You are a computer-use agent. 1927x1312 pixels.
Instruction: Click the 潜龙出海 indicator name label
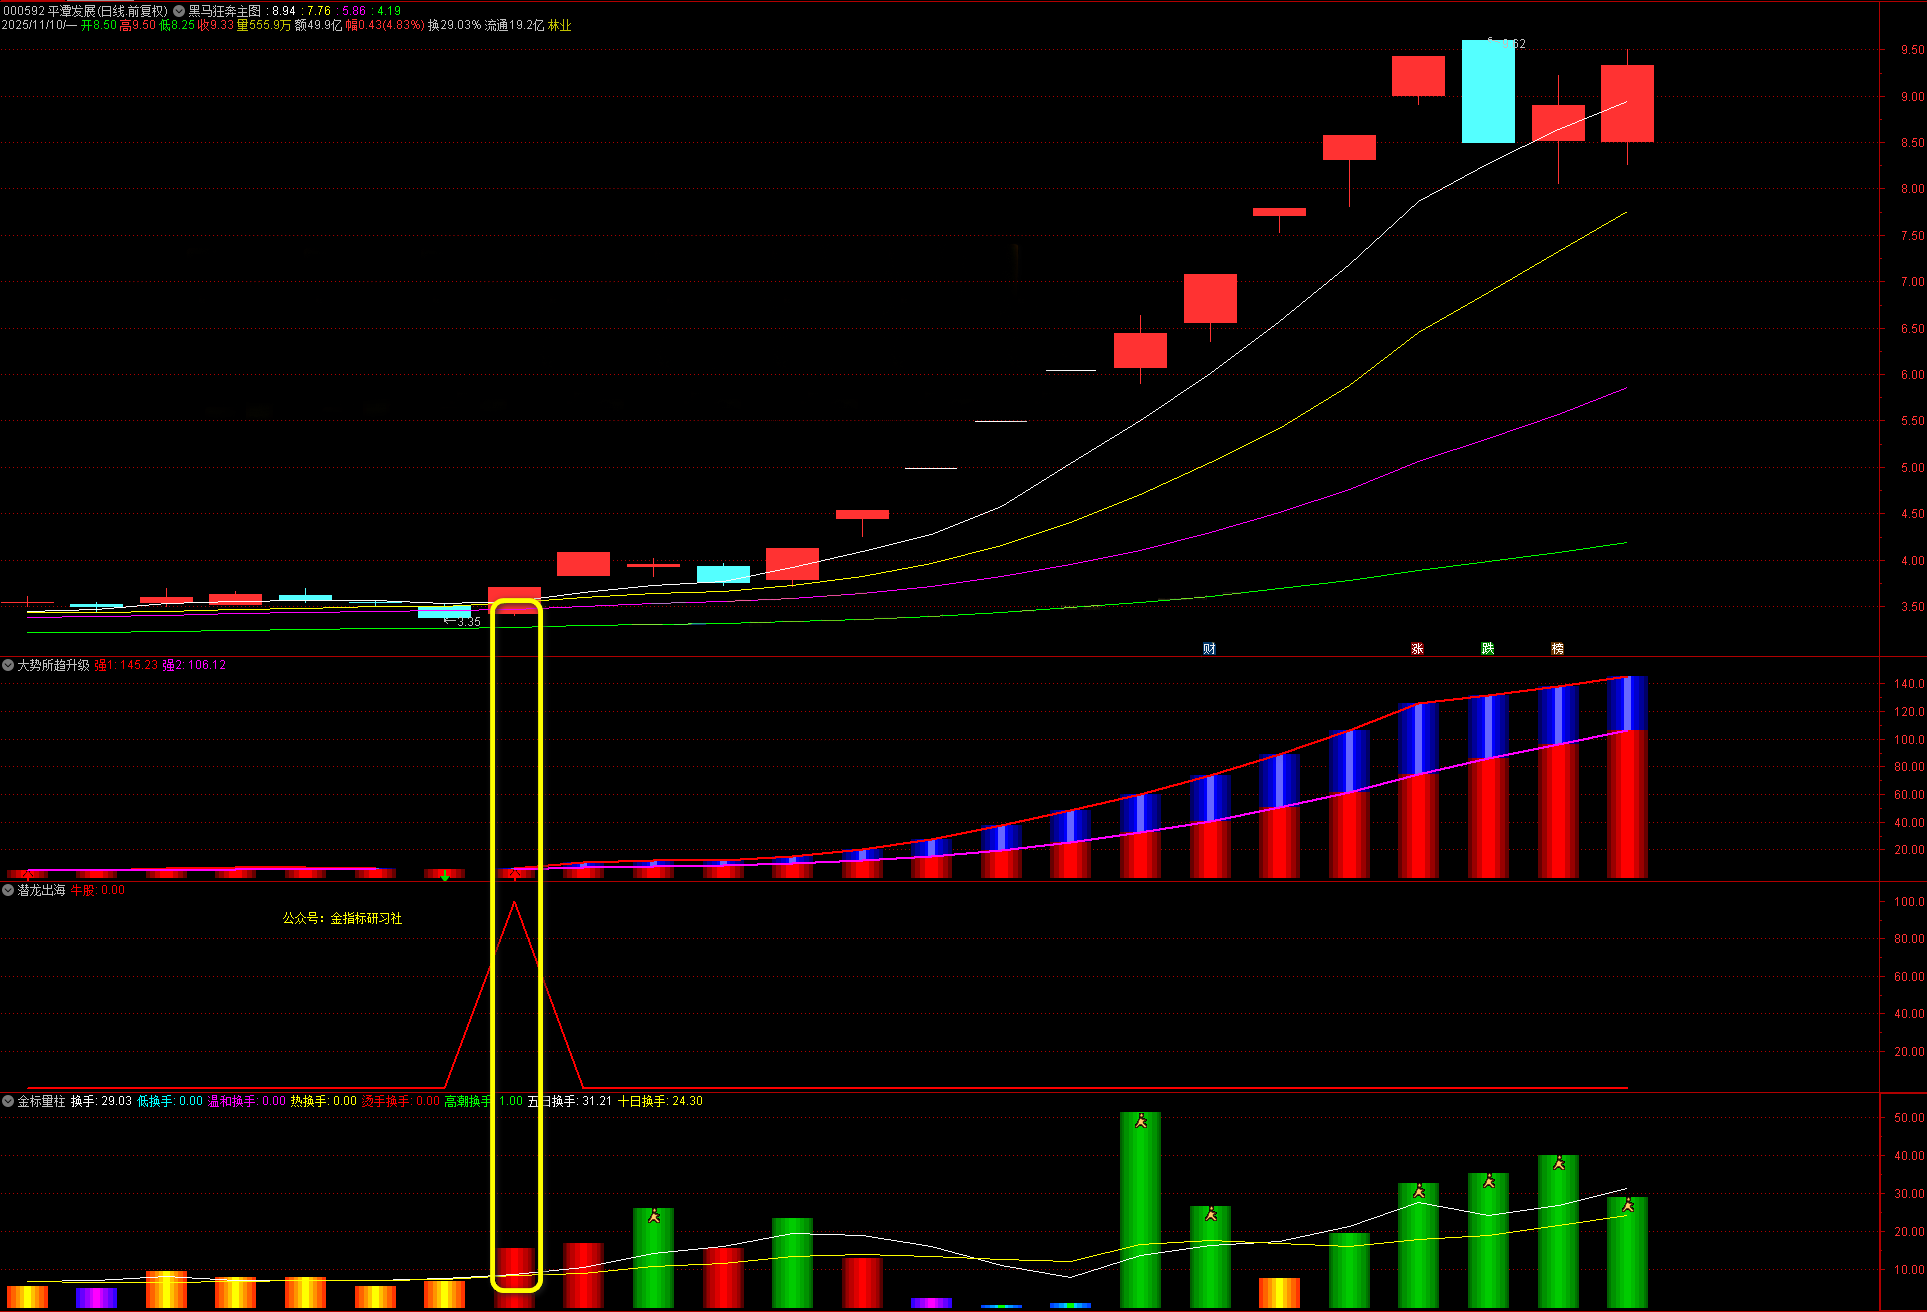coord(41,890)
